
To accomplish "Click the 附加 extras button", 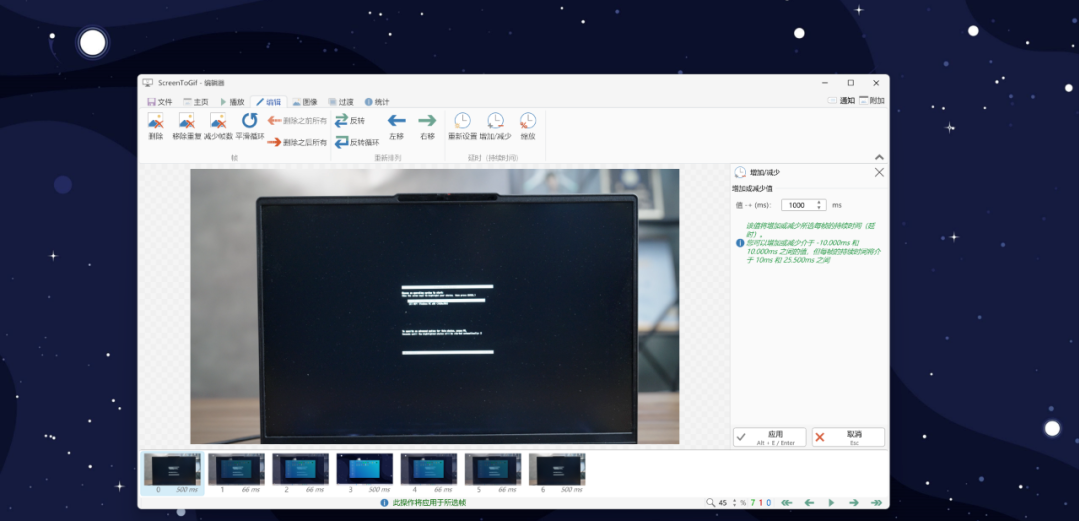I will click(x=871, y=100).
